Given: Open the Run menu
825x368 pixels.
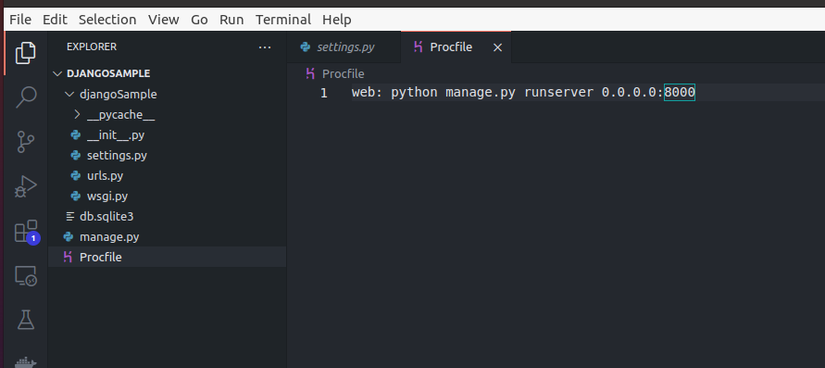Looking at the screenshot, I should pos(232,19).
